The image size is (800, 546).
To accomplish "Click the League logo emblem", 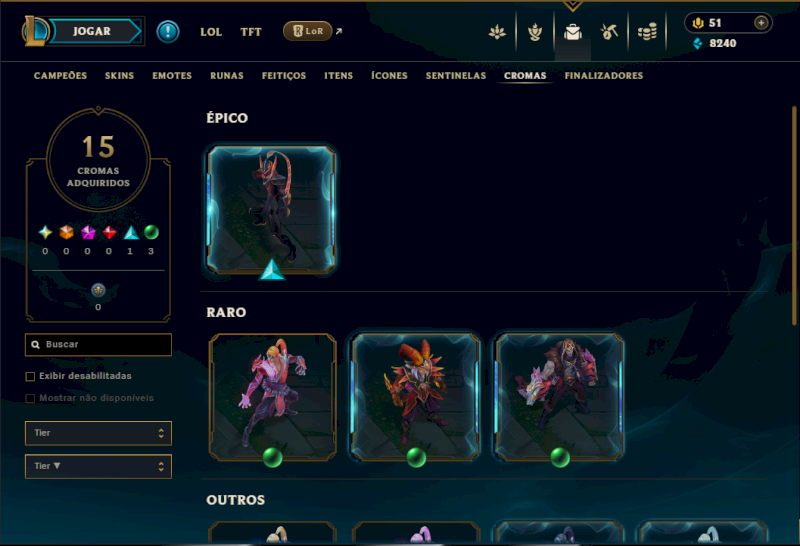I will [35, 31].
